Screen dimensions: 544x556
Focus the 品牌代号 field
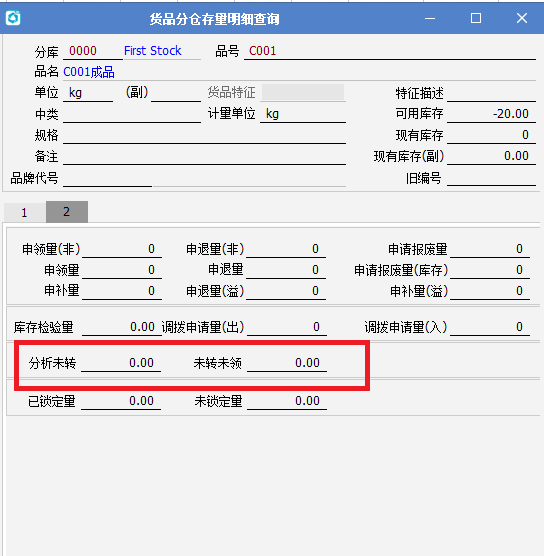[107, 178]
